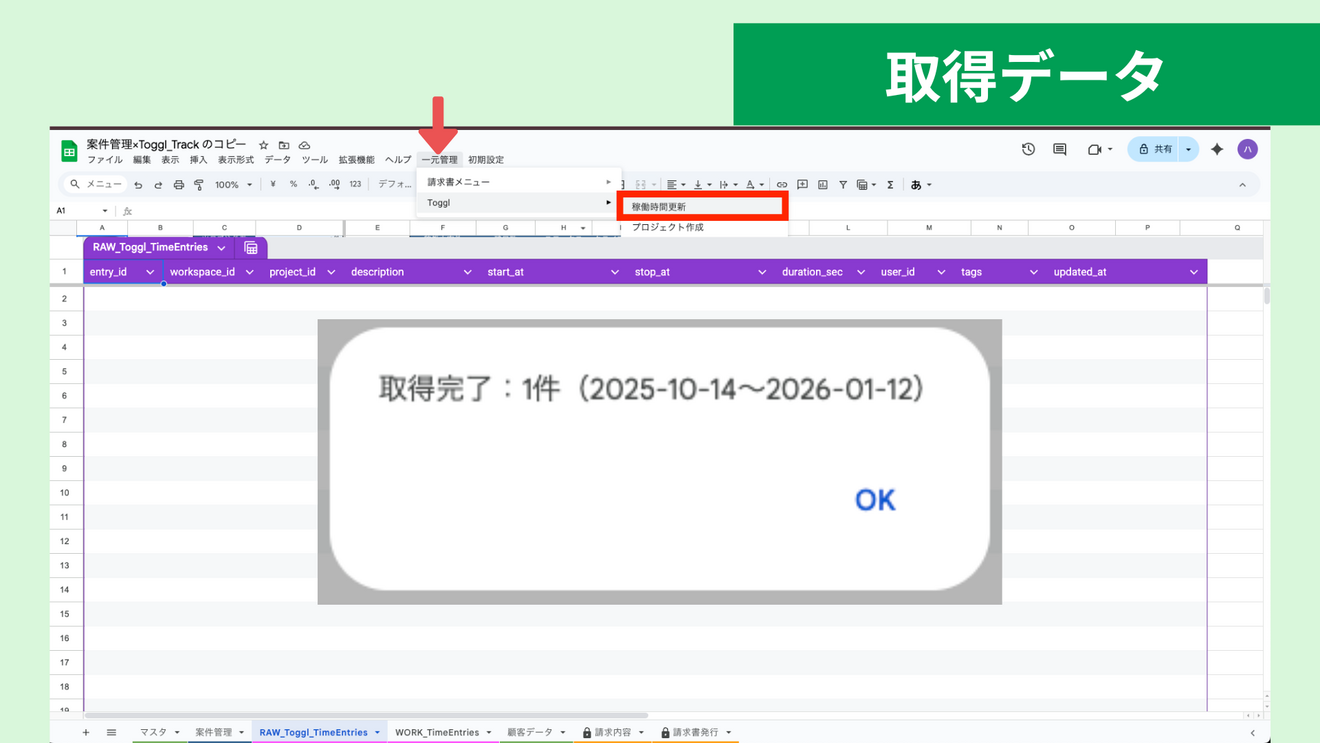Open the 123 number format menu
This screenshot has width=1320, height=743.
355,184
